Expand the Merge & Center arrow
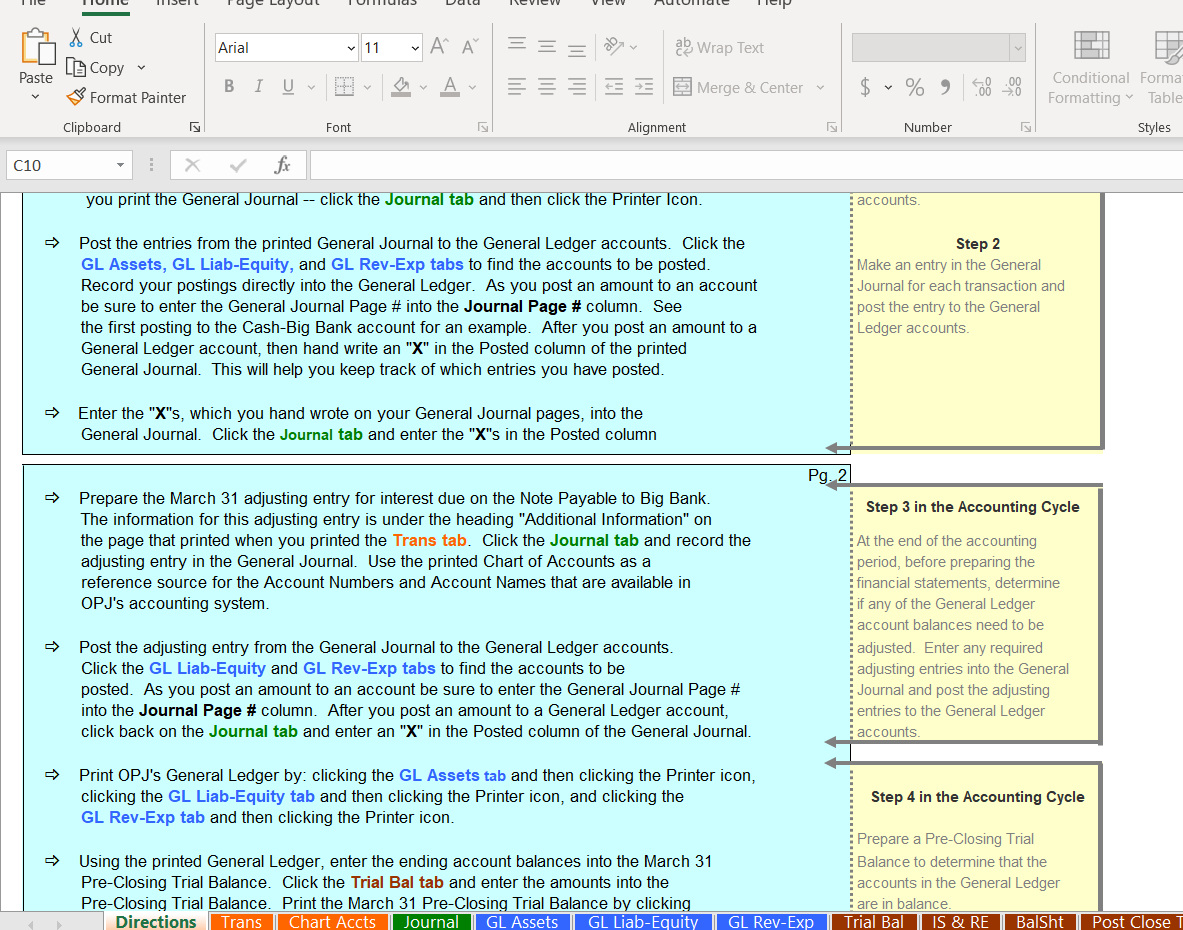The height and width of the screenshot is (930, 1183). tap(820, 87)
